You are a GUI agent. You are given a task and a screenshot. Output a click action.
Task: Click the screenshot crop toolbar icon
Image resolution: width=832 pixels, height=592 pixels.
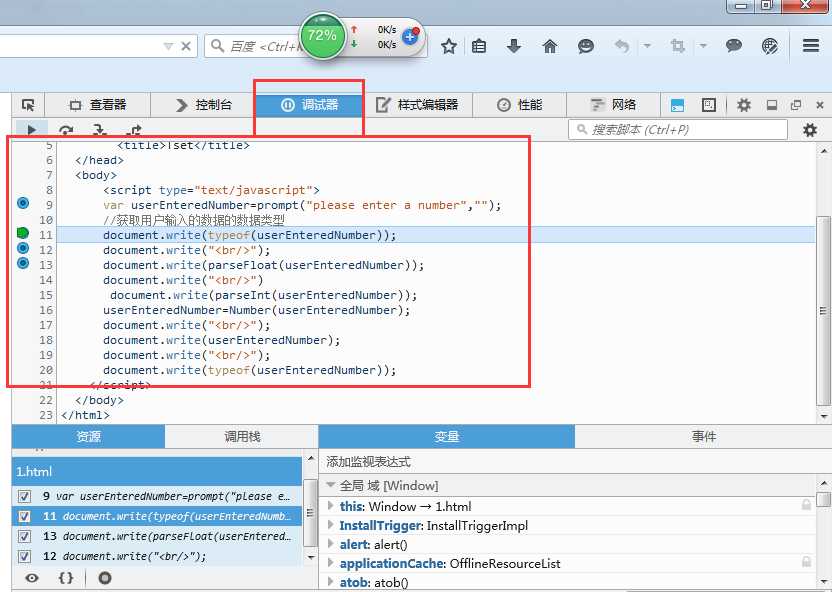pos(678,46)
